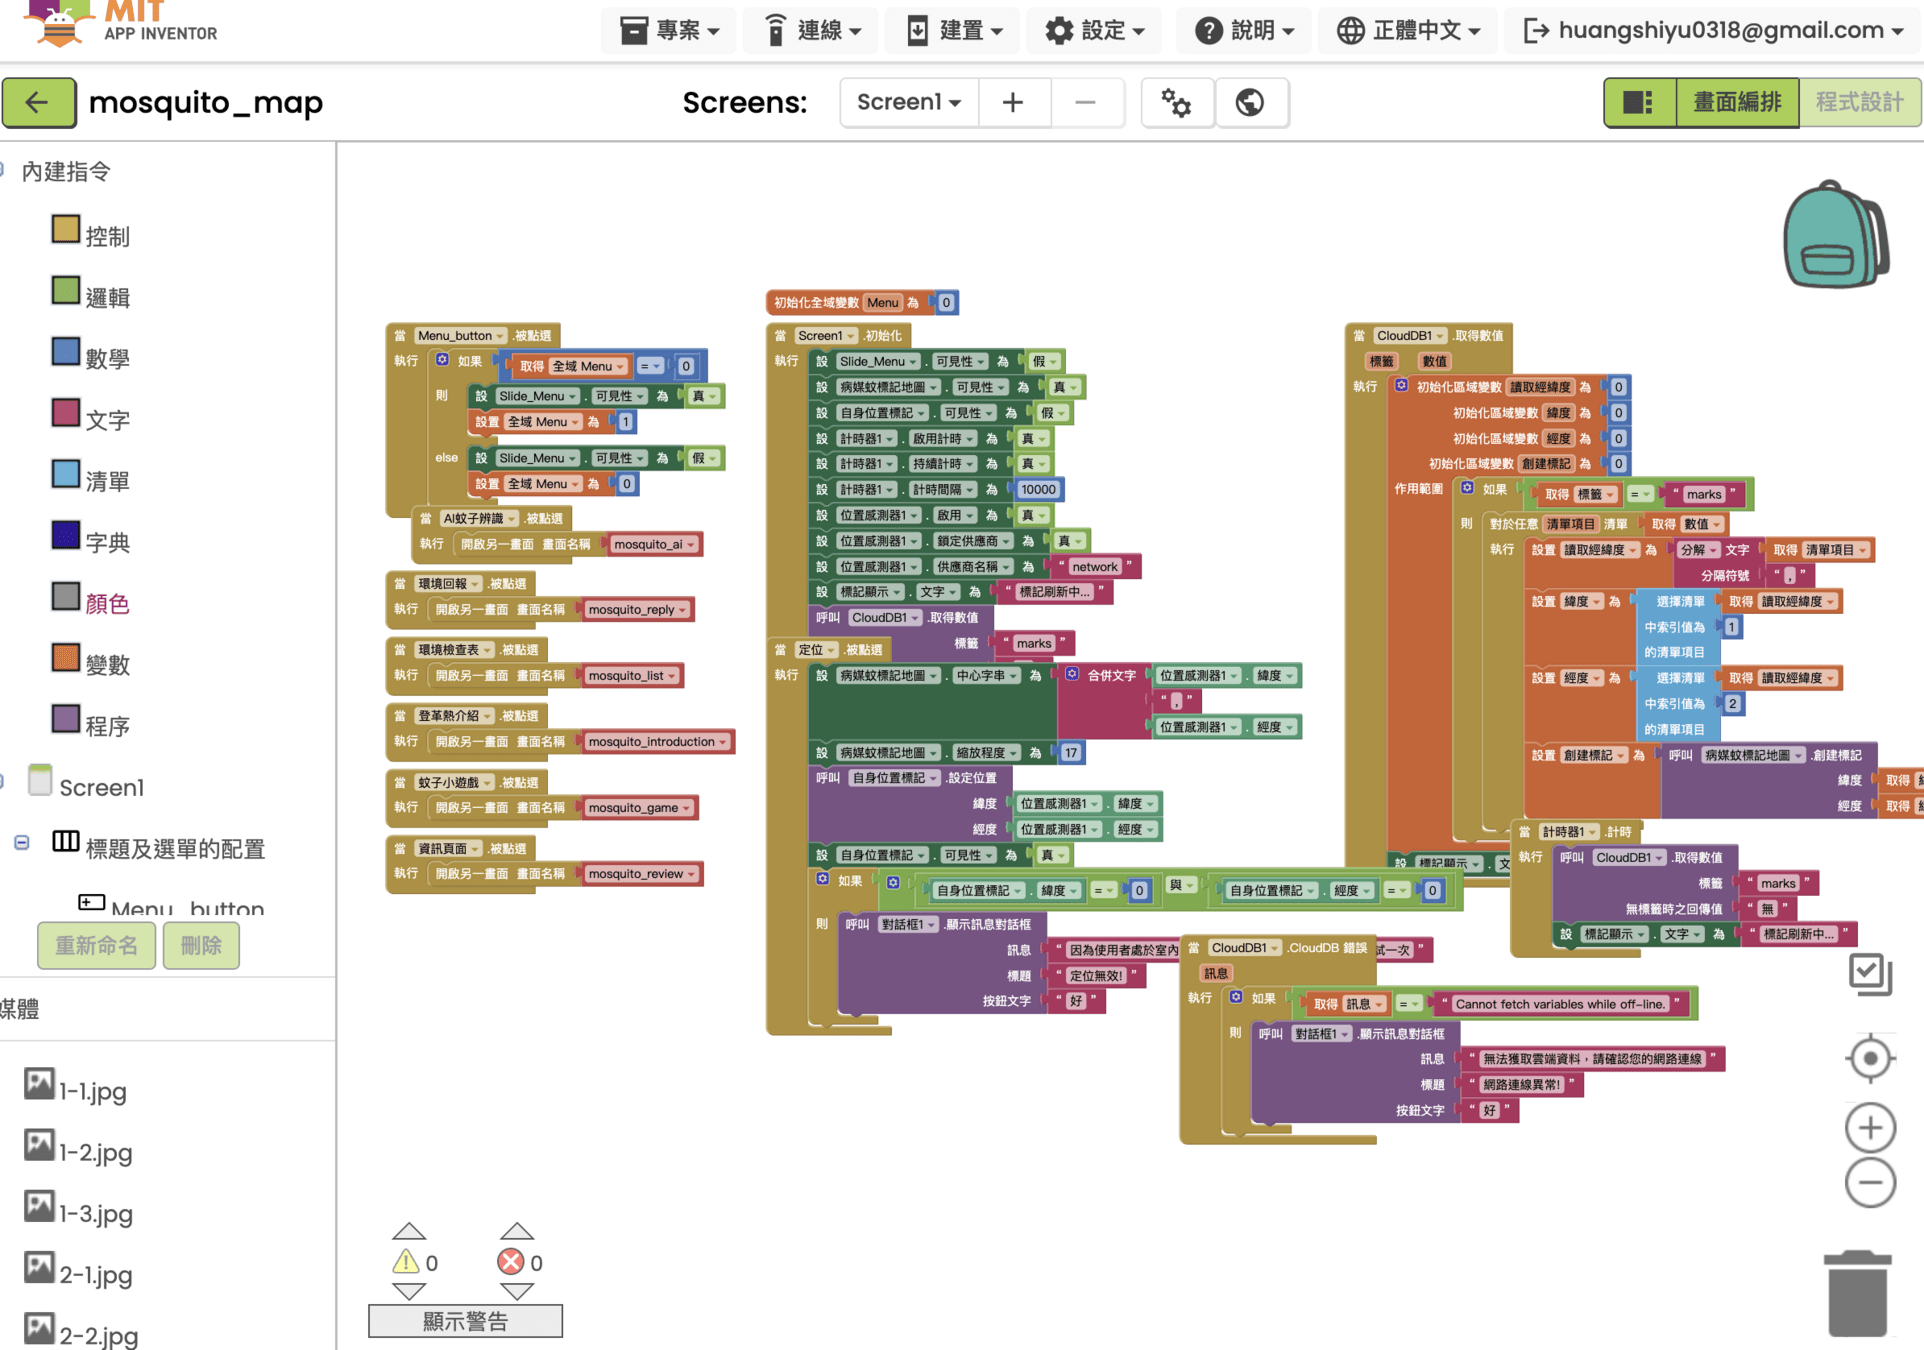Click the globe icon beside project settings
Screen dimensions: 1924x1350
coord(1250,102)
